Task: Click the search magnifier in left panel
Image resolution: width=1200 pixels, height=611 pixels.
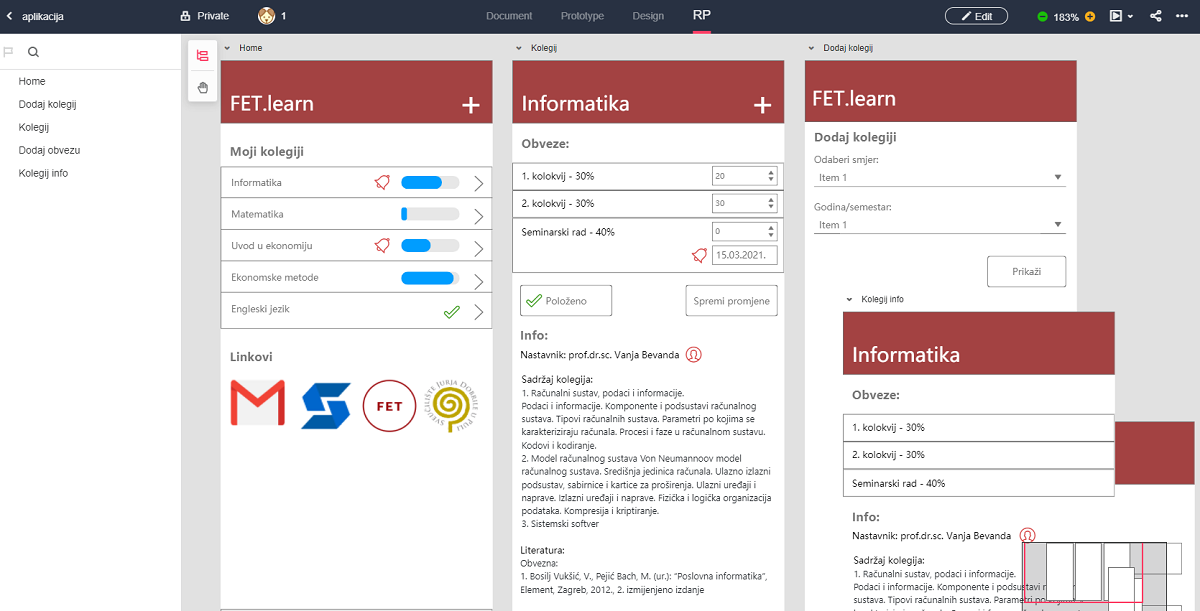Action: point(33,53)
